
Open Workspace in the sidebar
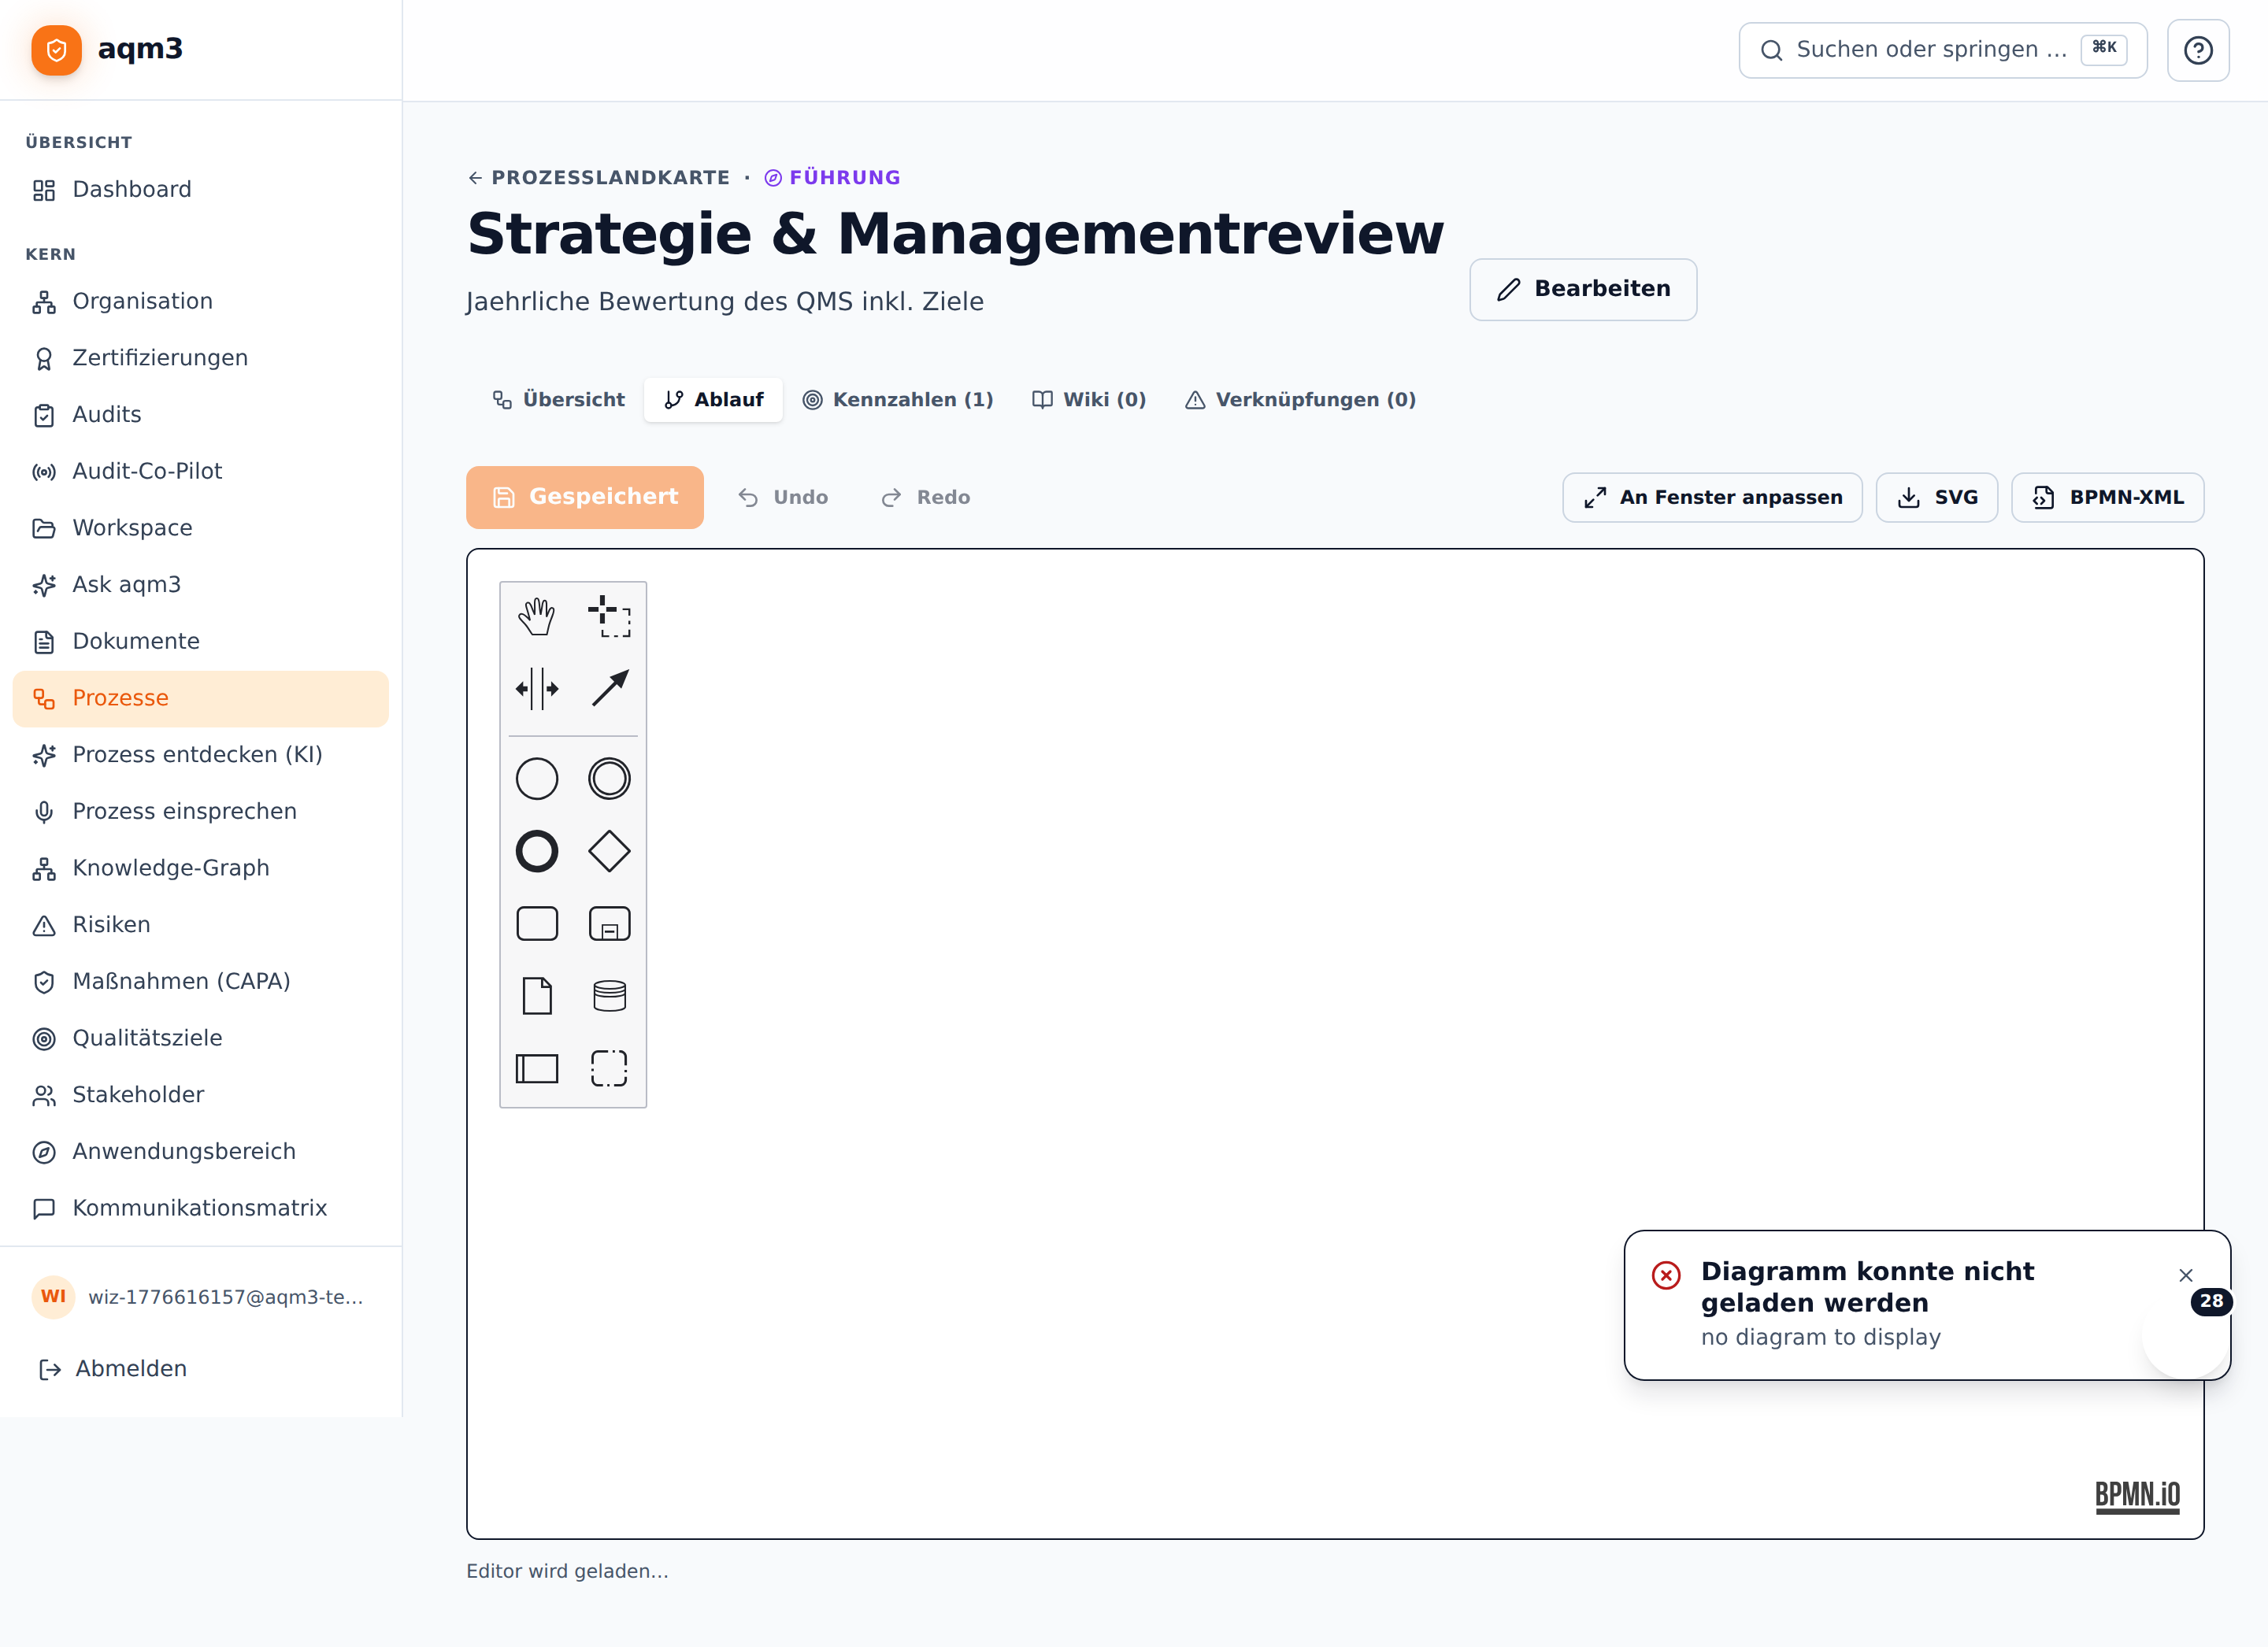[200, 528]
